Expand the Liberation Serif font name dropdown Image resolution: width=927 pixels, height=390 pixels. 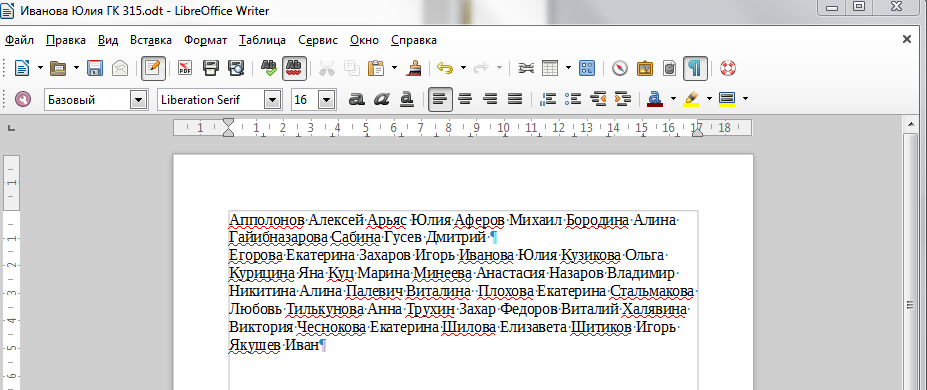click(273, 100)
